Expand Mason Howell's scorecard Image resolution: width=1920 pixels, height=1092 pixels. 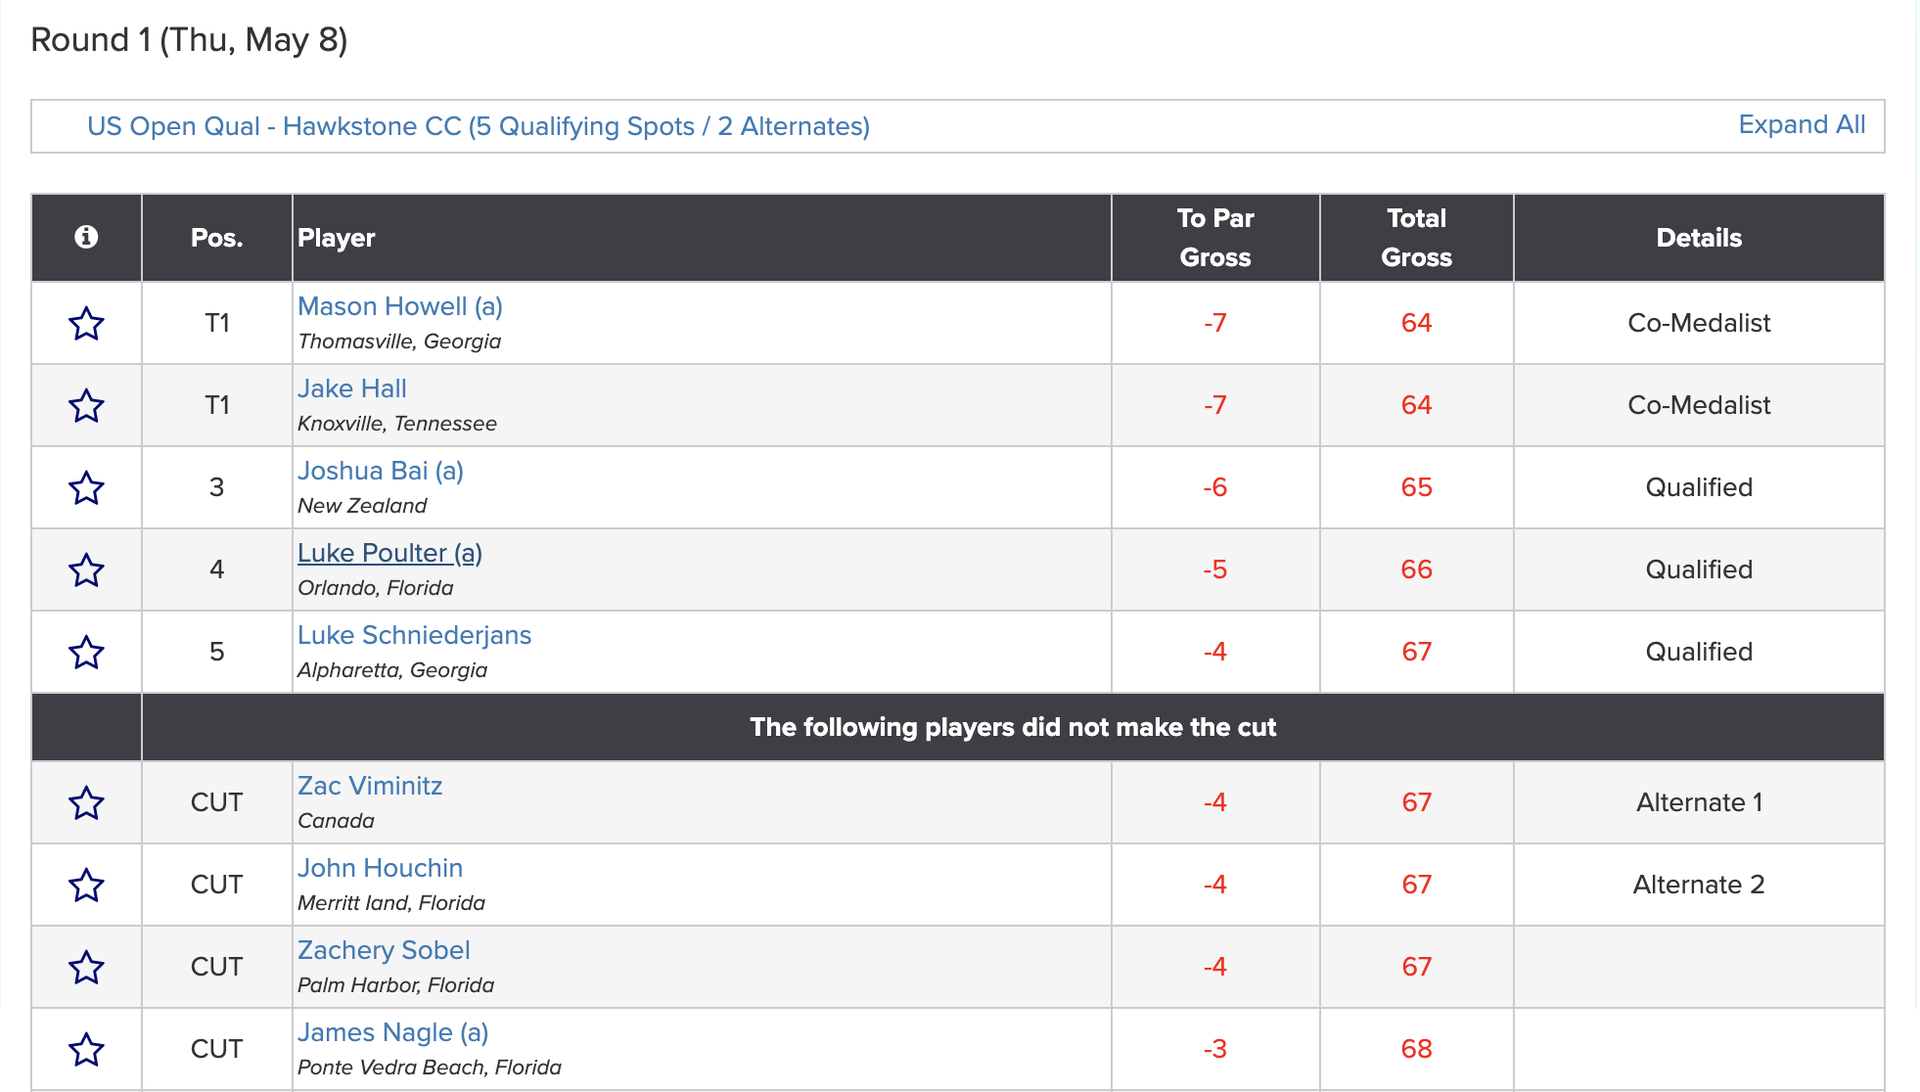pos(399,307)
